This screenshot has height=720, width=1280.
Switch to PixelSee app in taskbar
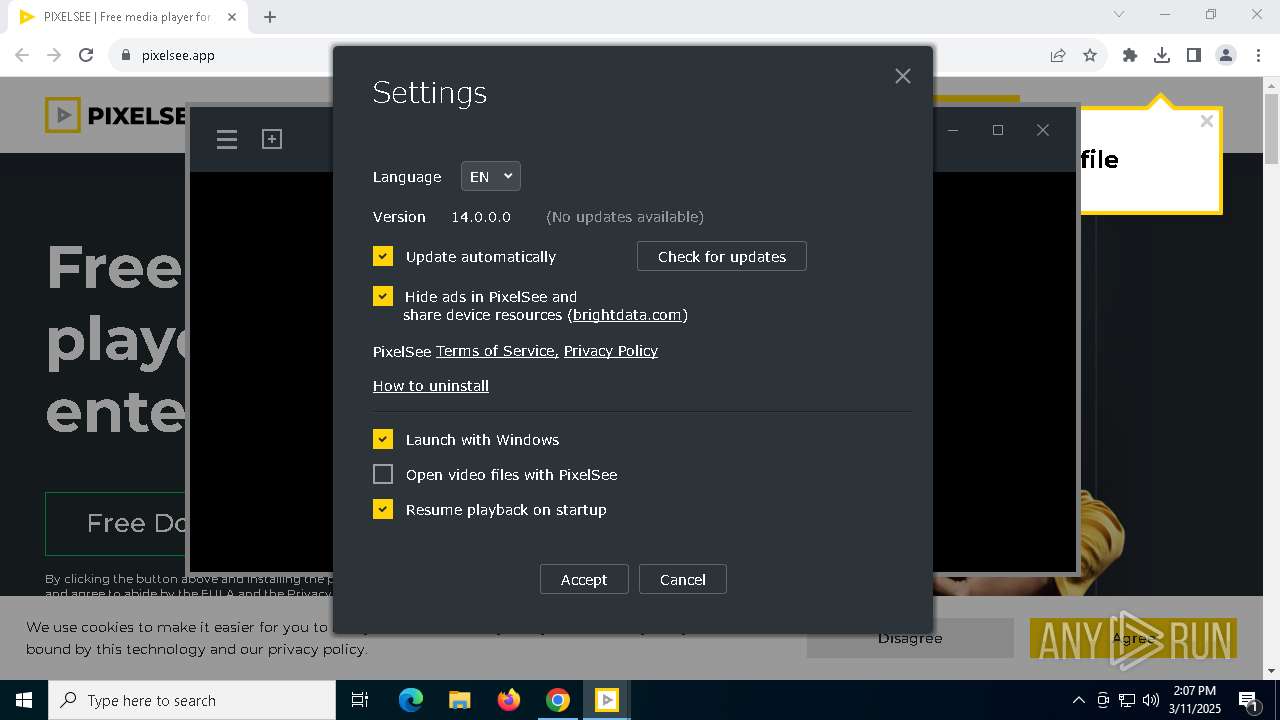[x=607, y=700]
